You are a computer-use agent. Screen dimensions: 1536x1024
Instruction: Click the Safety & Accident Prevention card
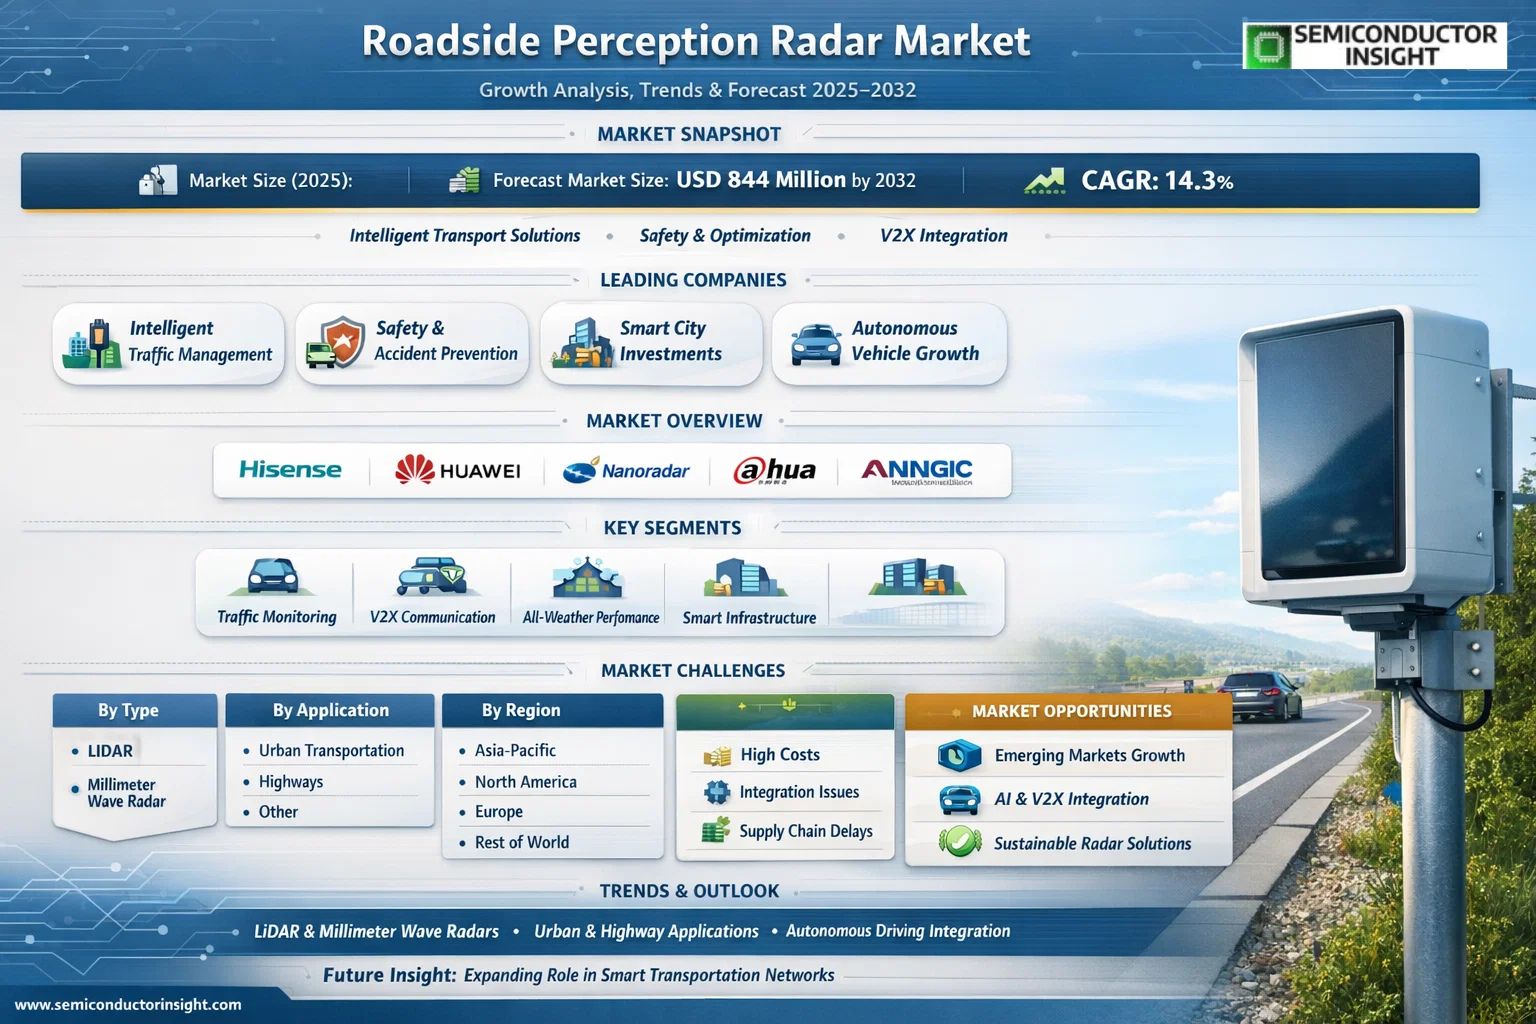tap(412, 344)
